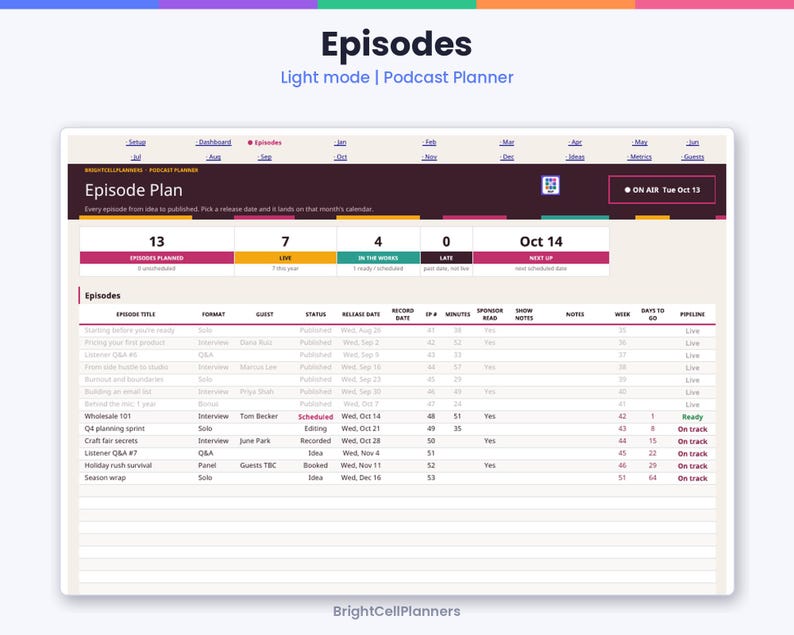Screen dimensions: 794x635
Task: Select the Wholesale 101 episode title
Action: 107,416
